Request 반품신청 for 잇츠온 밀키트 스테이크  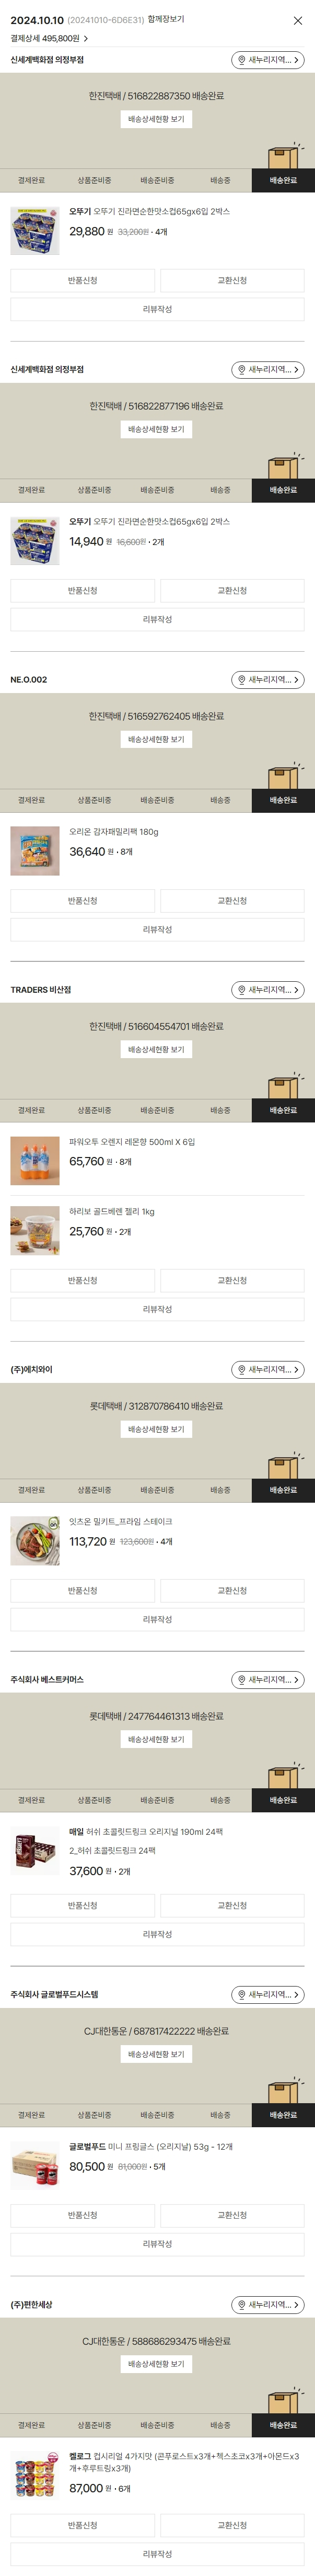[82, 1591]
